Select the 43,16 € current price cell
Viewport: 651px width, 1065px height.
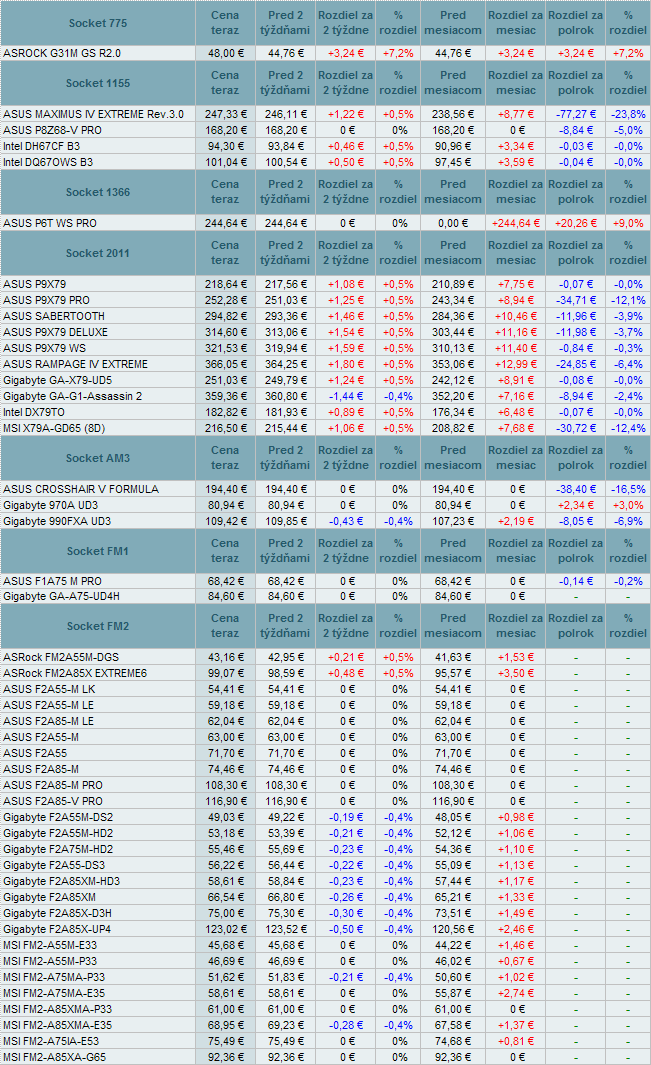pyautogui.click(x=226, y=657)
